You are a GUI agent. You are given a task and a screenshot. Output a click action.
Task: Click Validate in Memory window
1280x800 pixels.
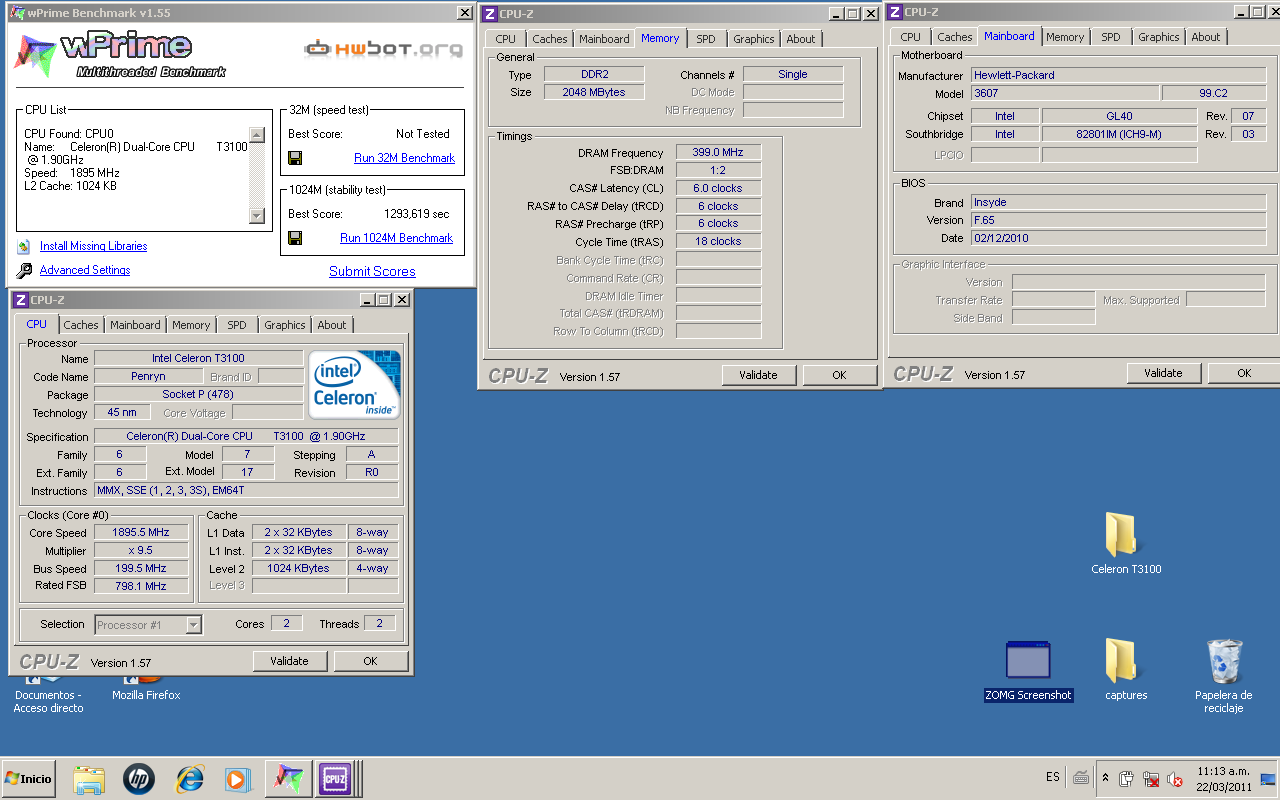tap(758, 375)
